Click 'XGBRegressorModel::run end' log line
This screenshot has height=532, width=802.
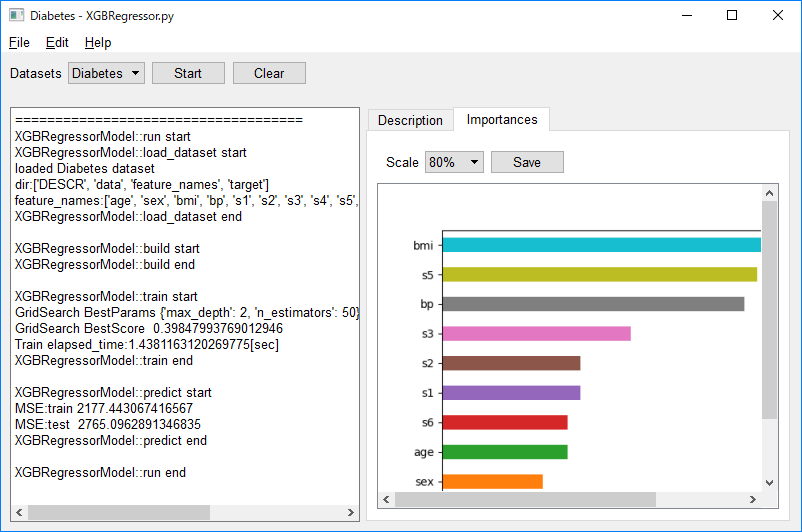coord(100,472)
